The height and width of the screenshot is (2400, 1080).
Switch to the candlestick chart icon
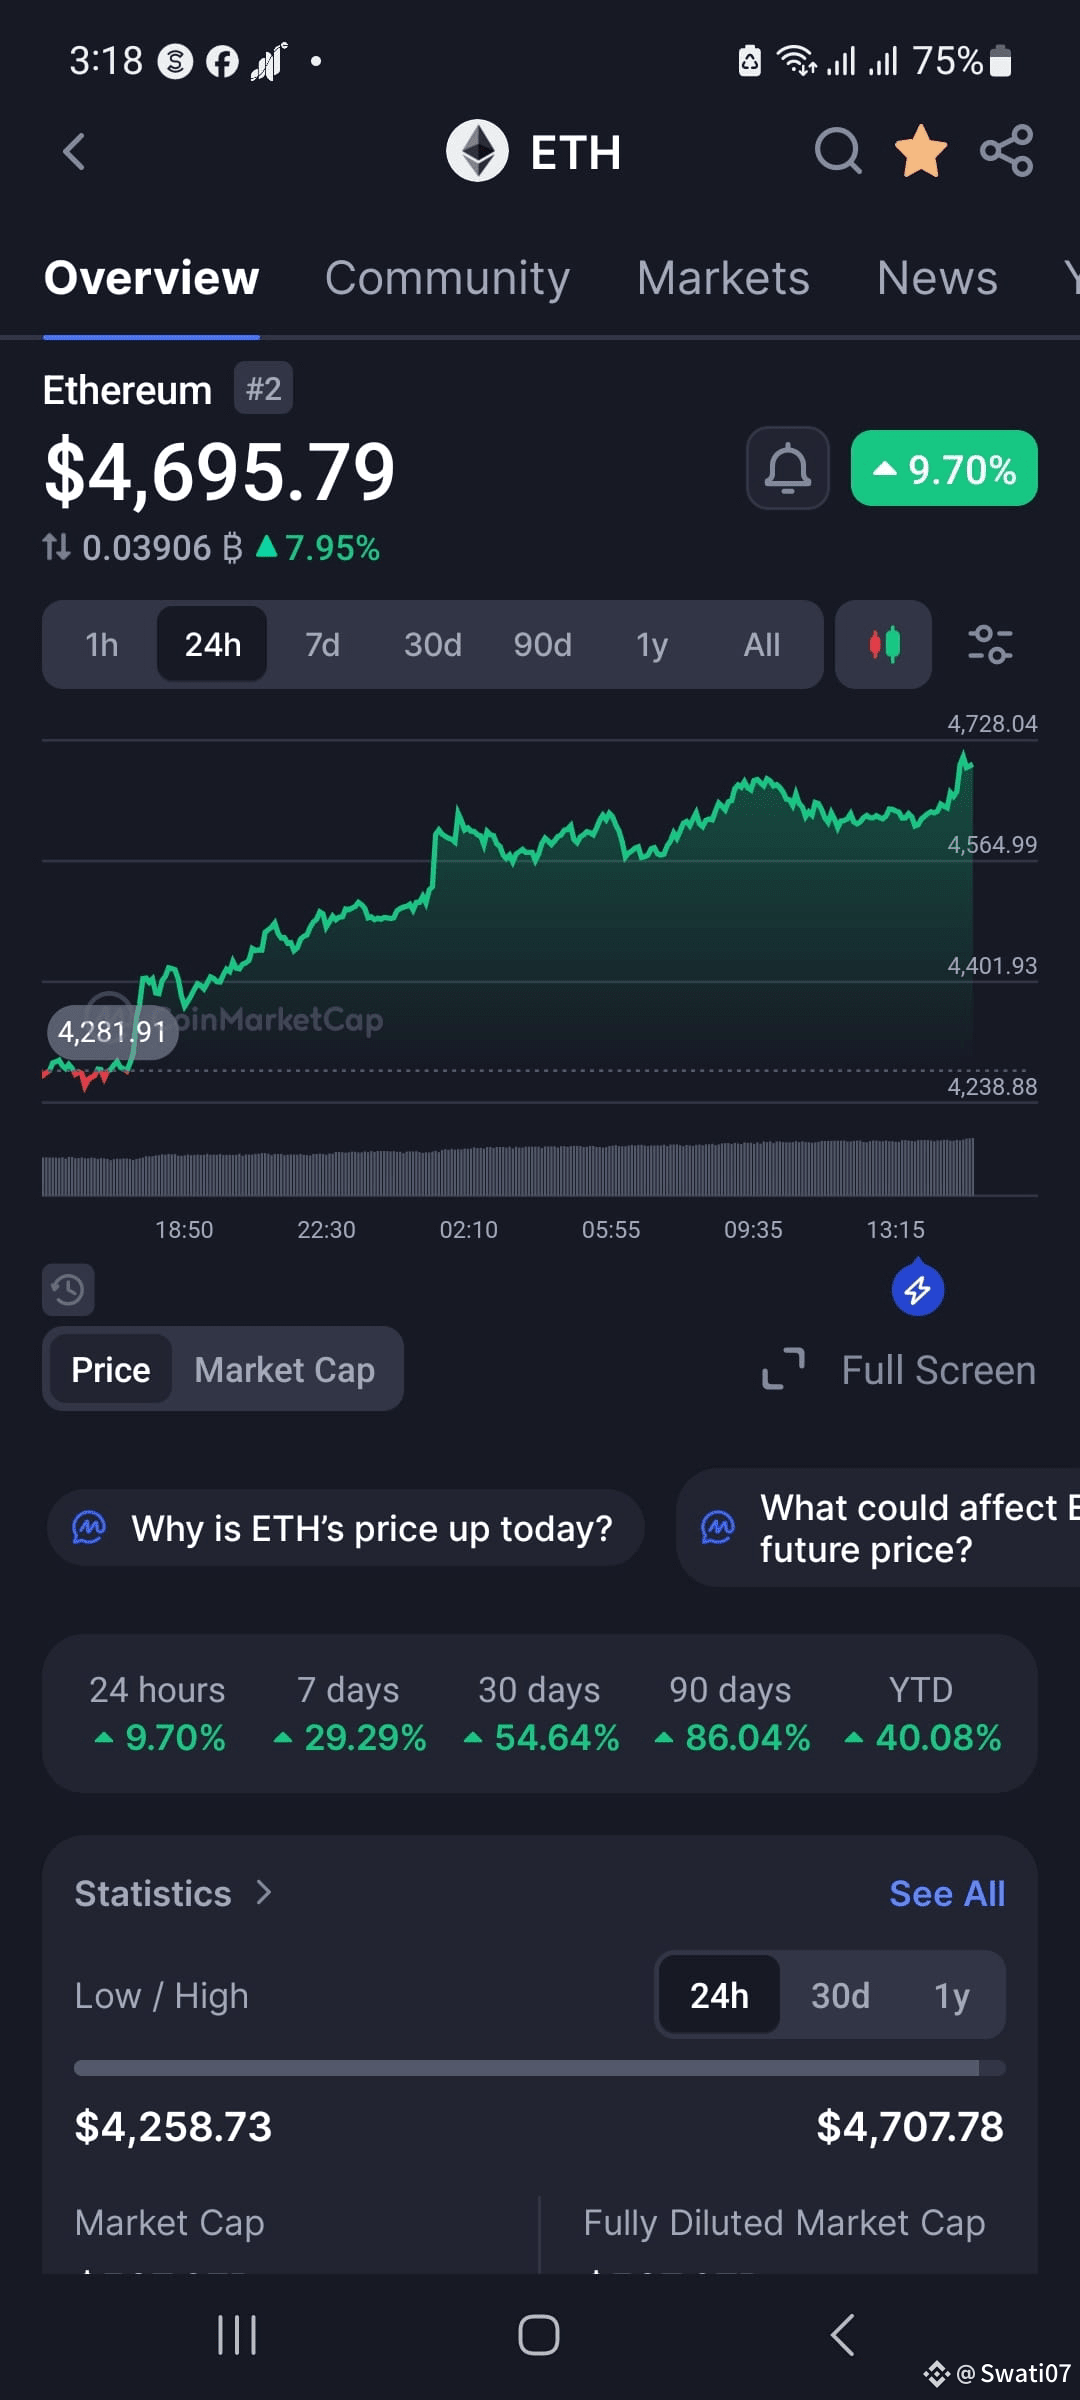tap(884, 644)
